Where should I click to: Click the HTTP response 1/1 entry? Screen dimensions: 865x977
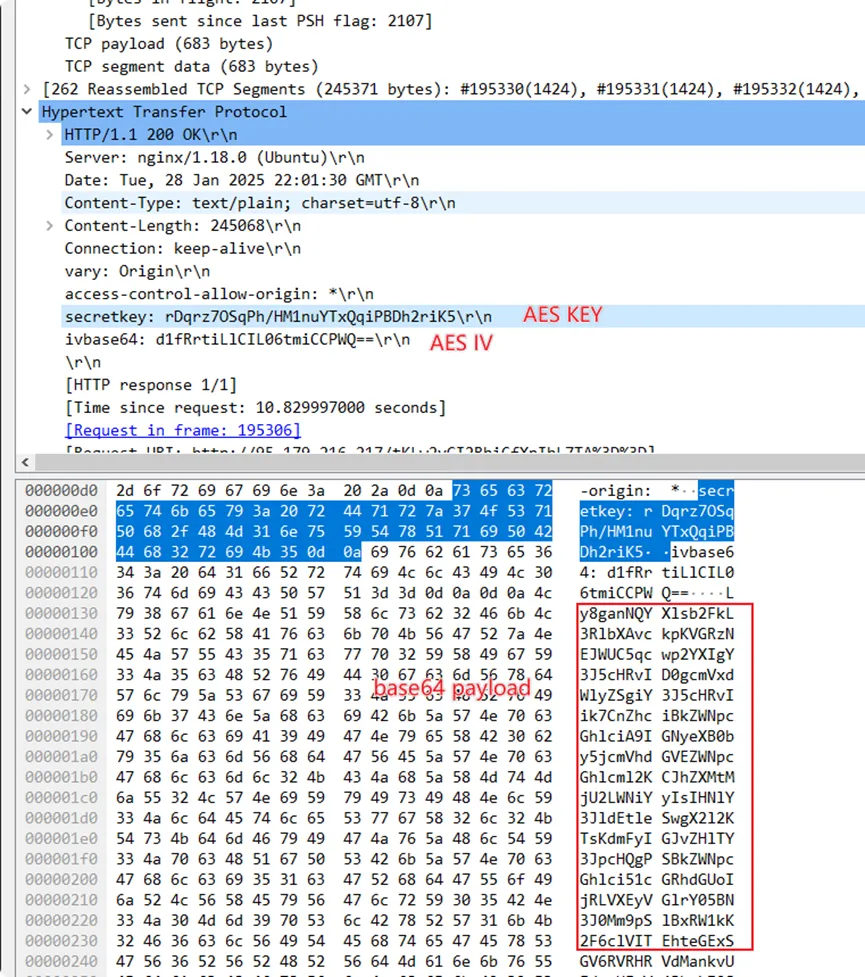tap(150, 385)
